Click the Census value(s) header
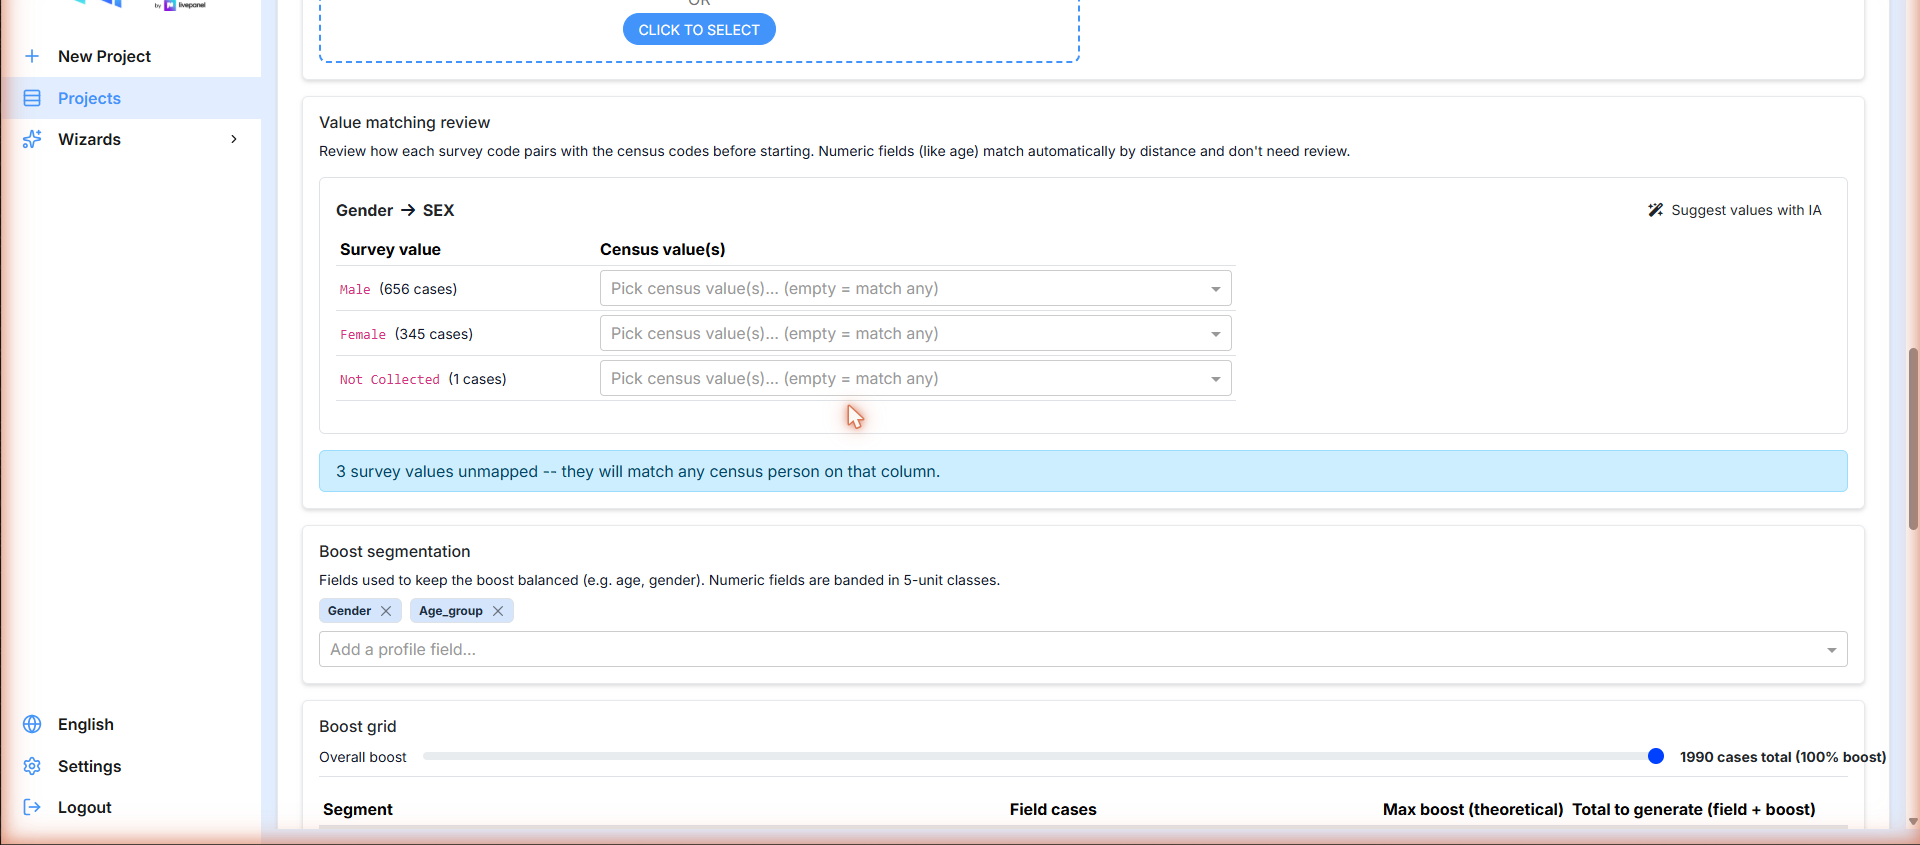The image size is (1920, 845). point(663,249)
